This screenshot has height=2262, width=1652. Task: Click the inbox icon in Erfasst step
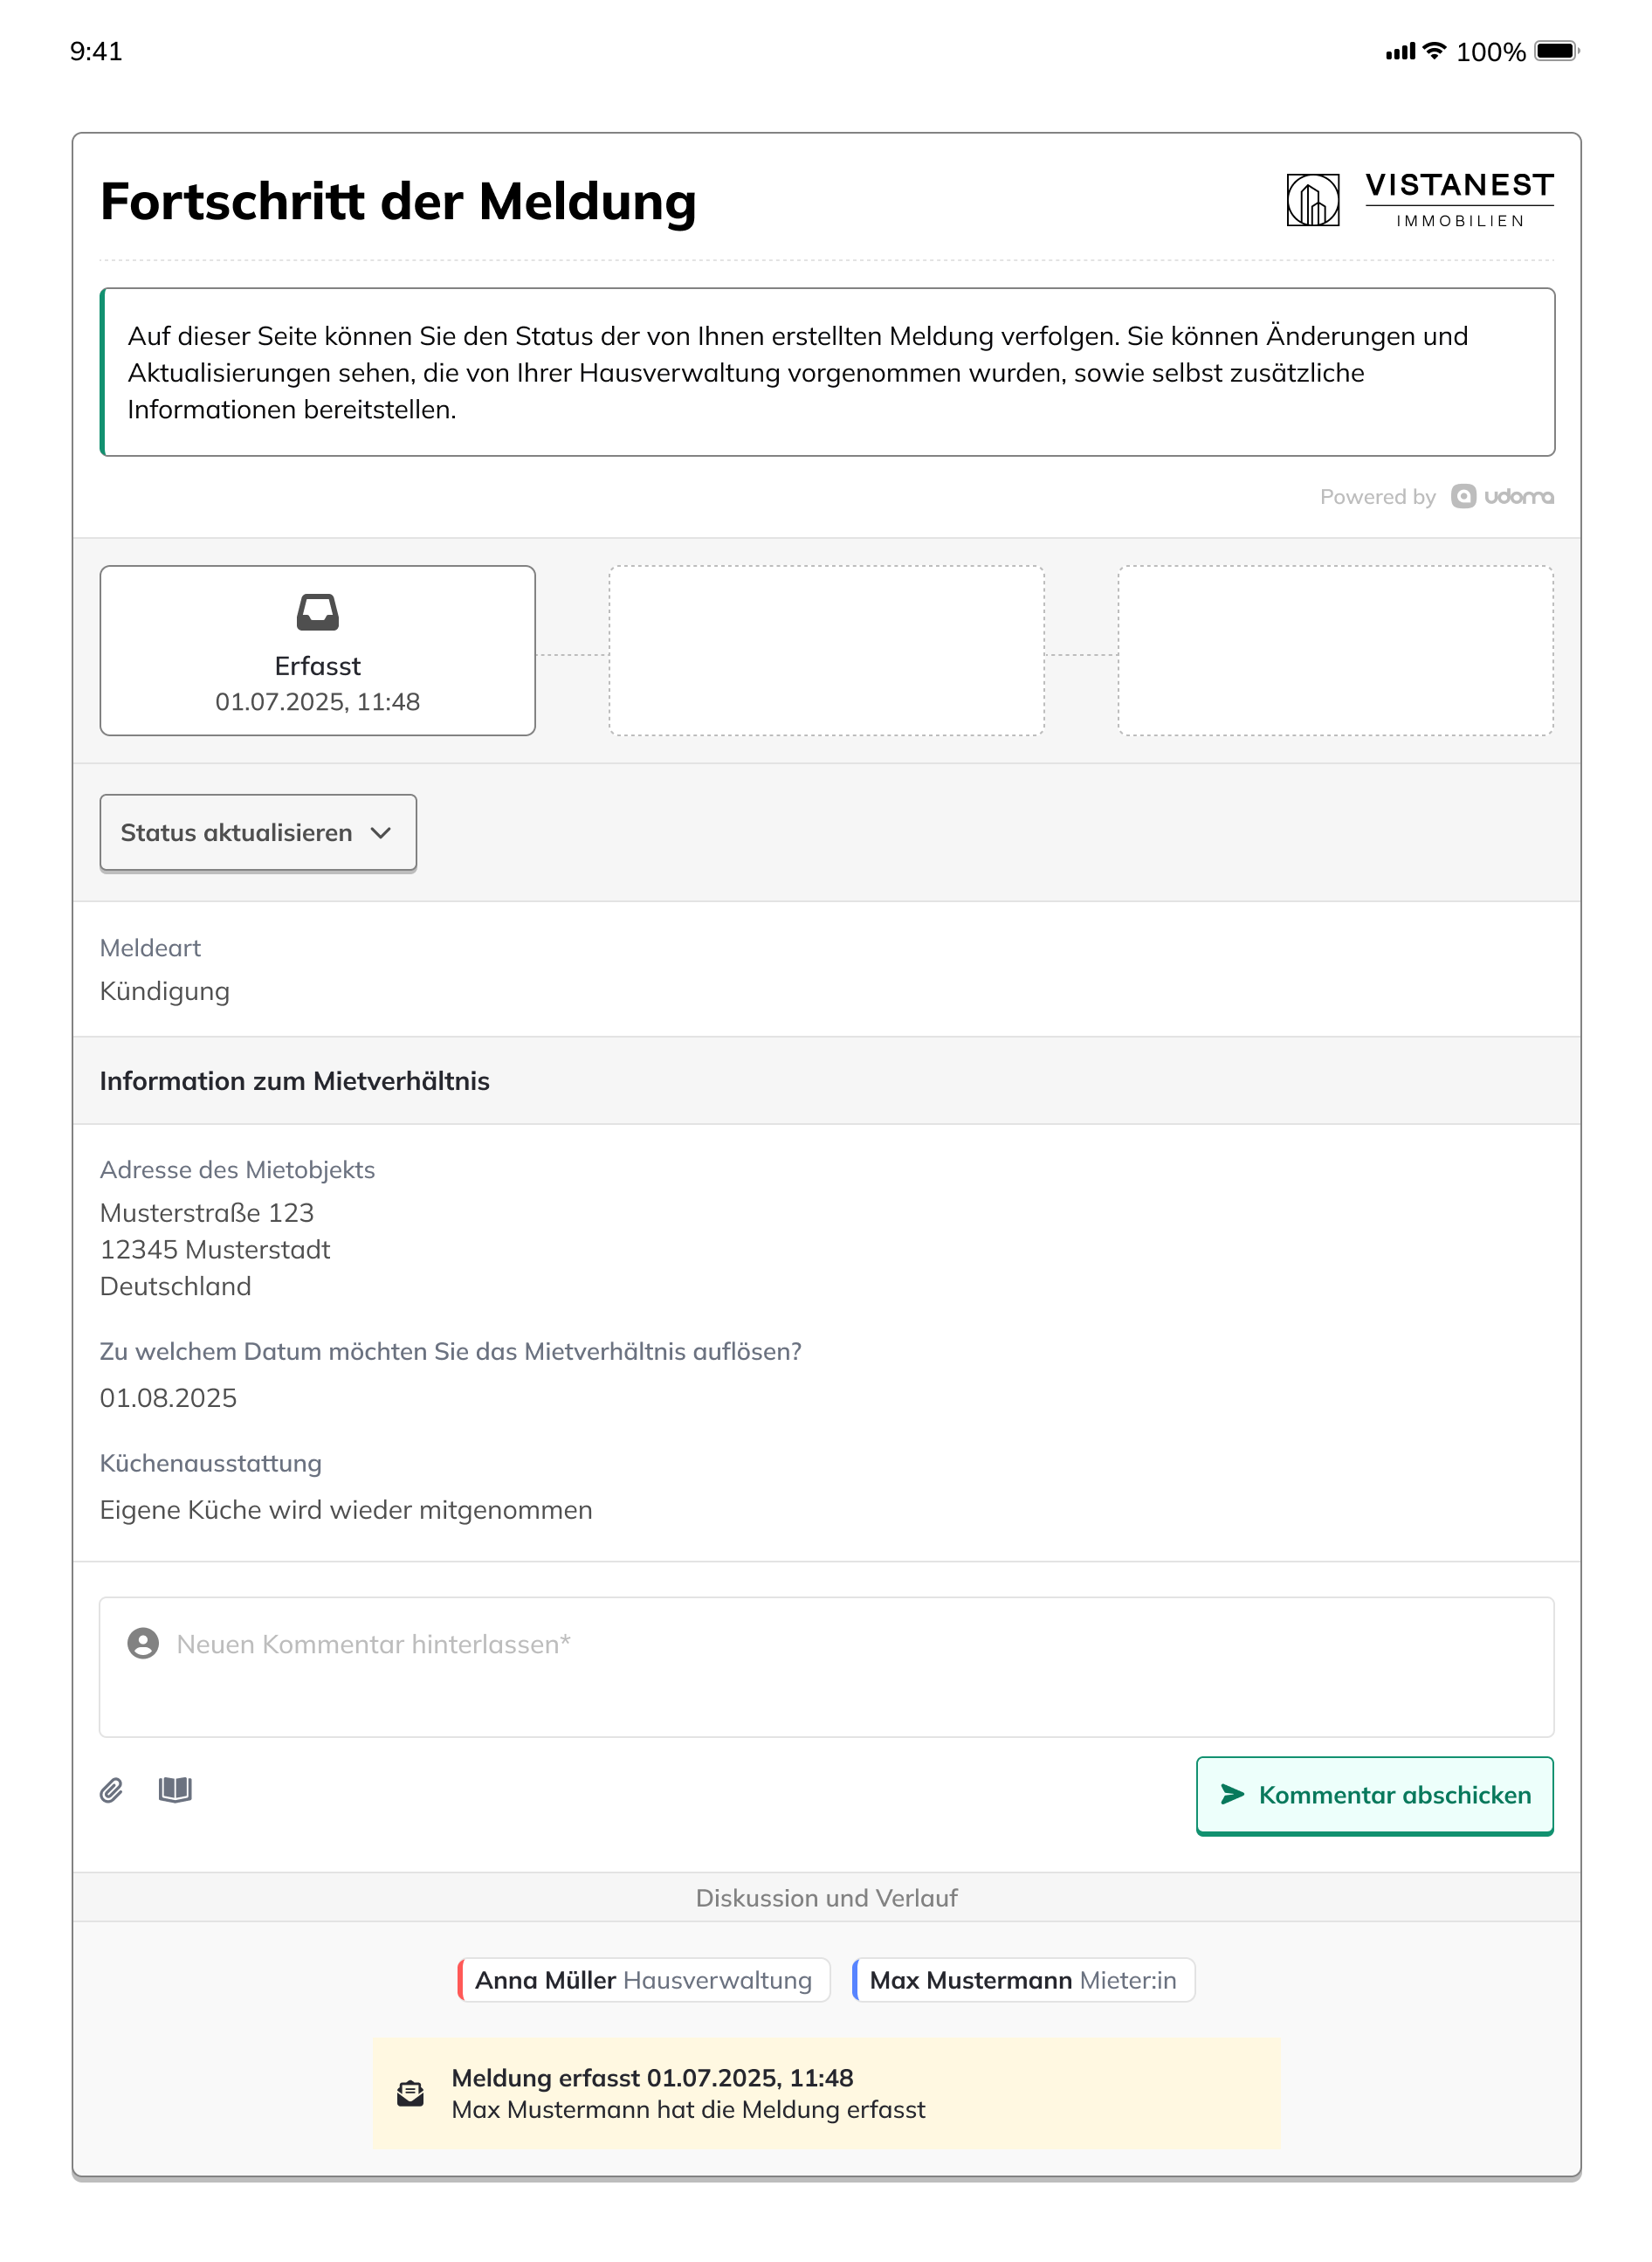pos(318,612)
